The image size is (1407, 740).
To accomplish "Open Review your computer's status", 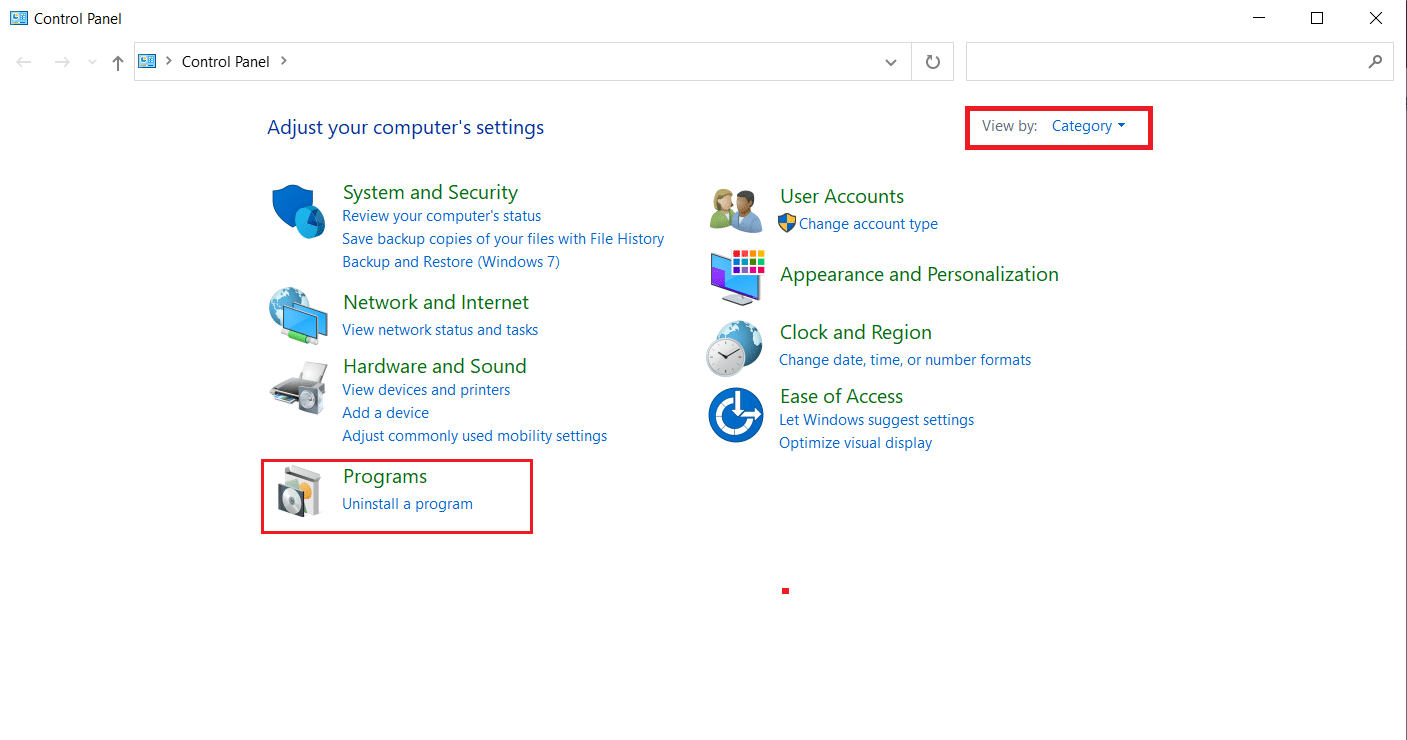I will click(442, 216).
